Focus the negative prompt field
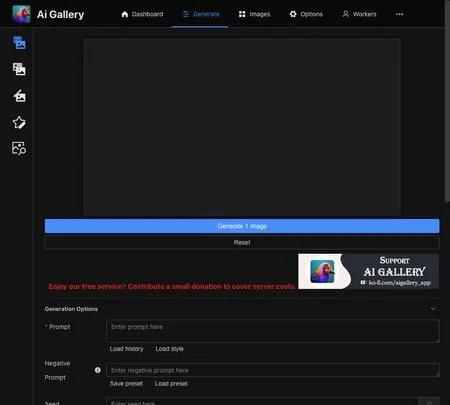450x405 pixels. point(273,370)
